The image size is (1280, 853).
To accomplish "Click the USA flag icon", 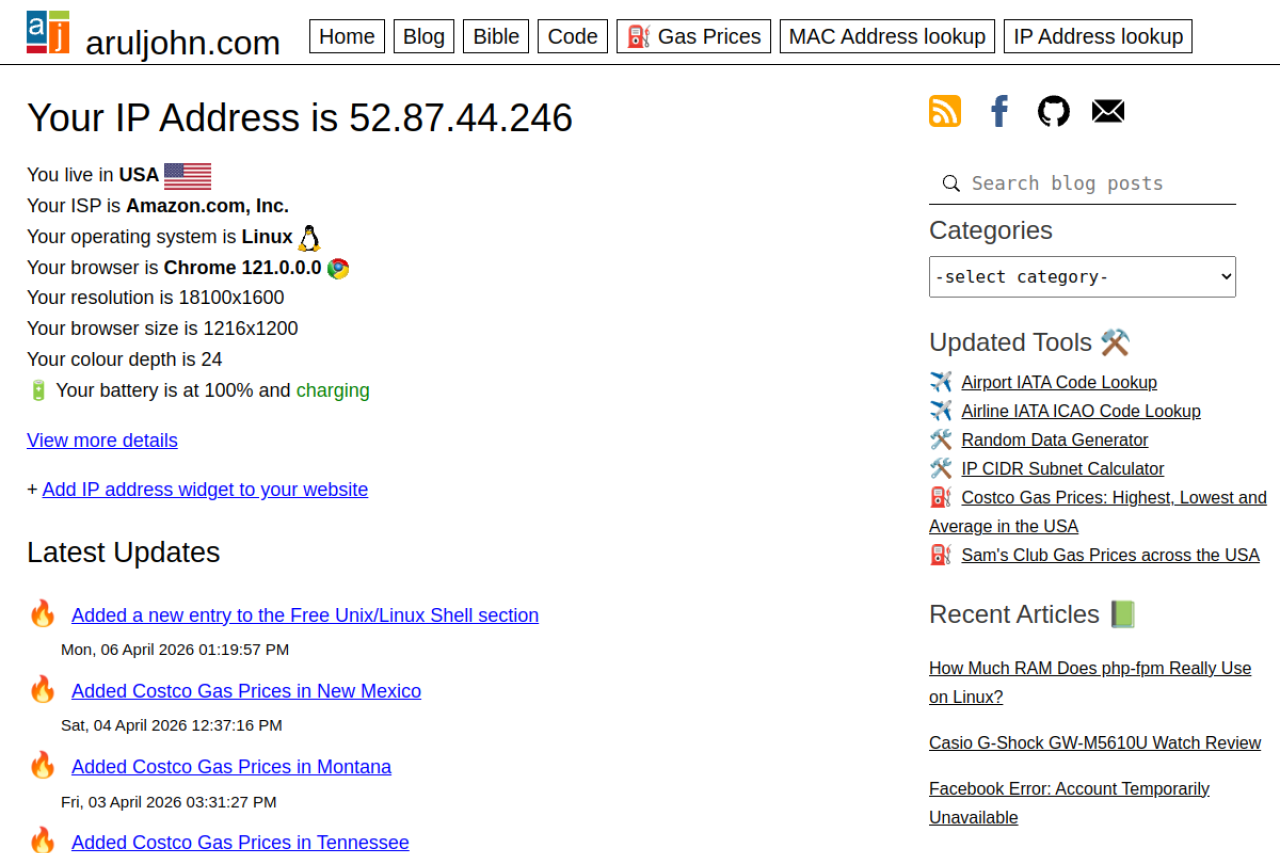I will pyautogui.click(x=187, y=176).
